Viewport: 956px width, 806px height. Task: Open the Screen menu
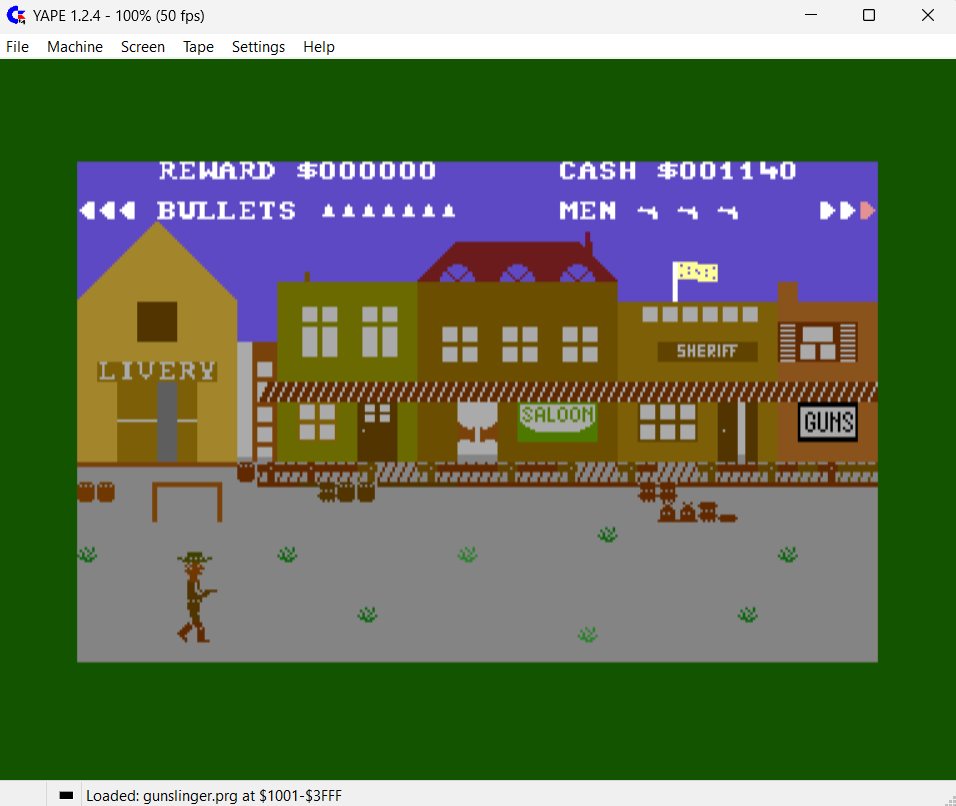pos(143,47)
